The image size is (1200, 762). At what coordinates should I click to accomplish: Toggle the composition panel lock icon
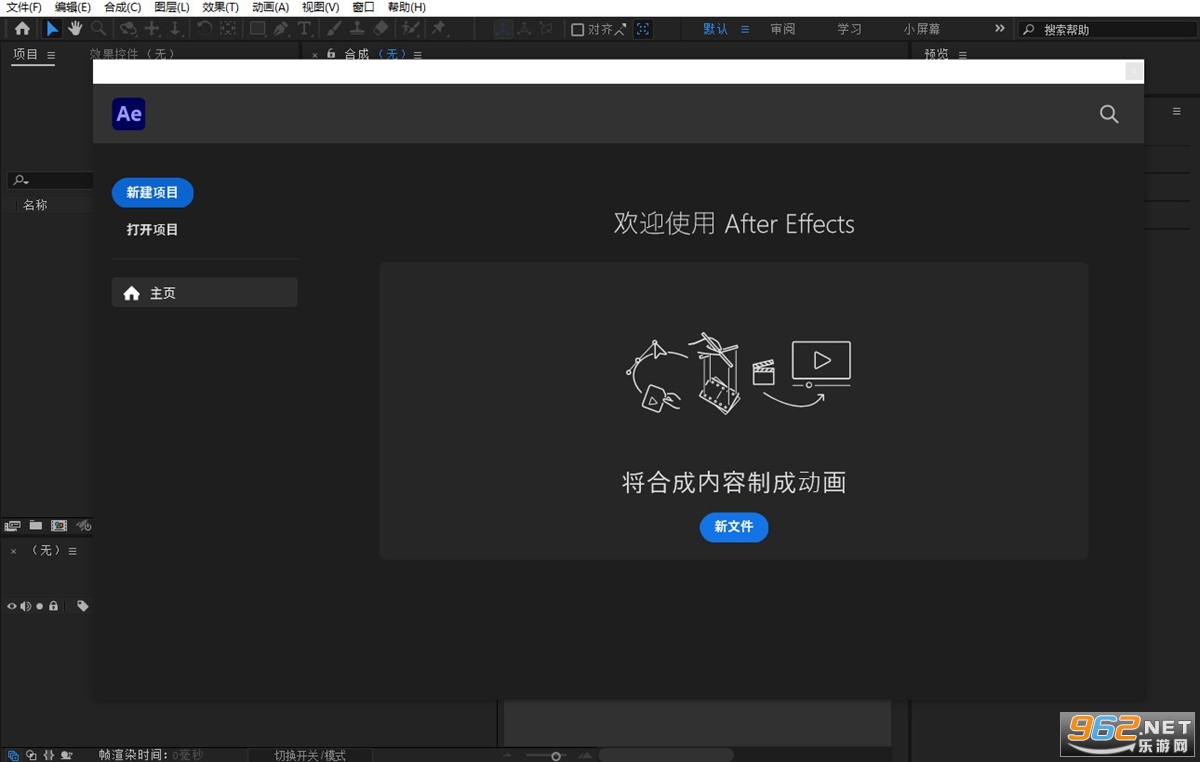[x=331, y=54]
